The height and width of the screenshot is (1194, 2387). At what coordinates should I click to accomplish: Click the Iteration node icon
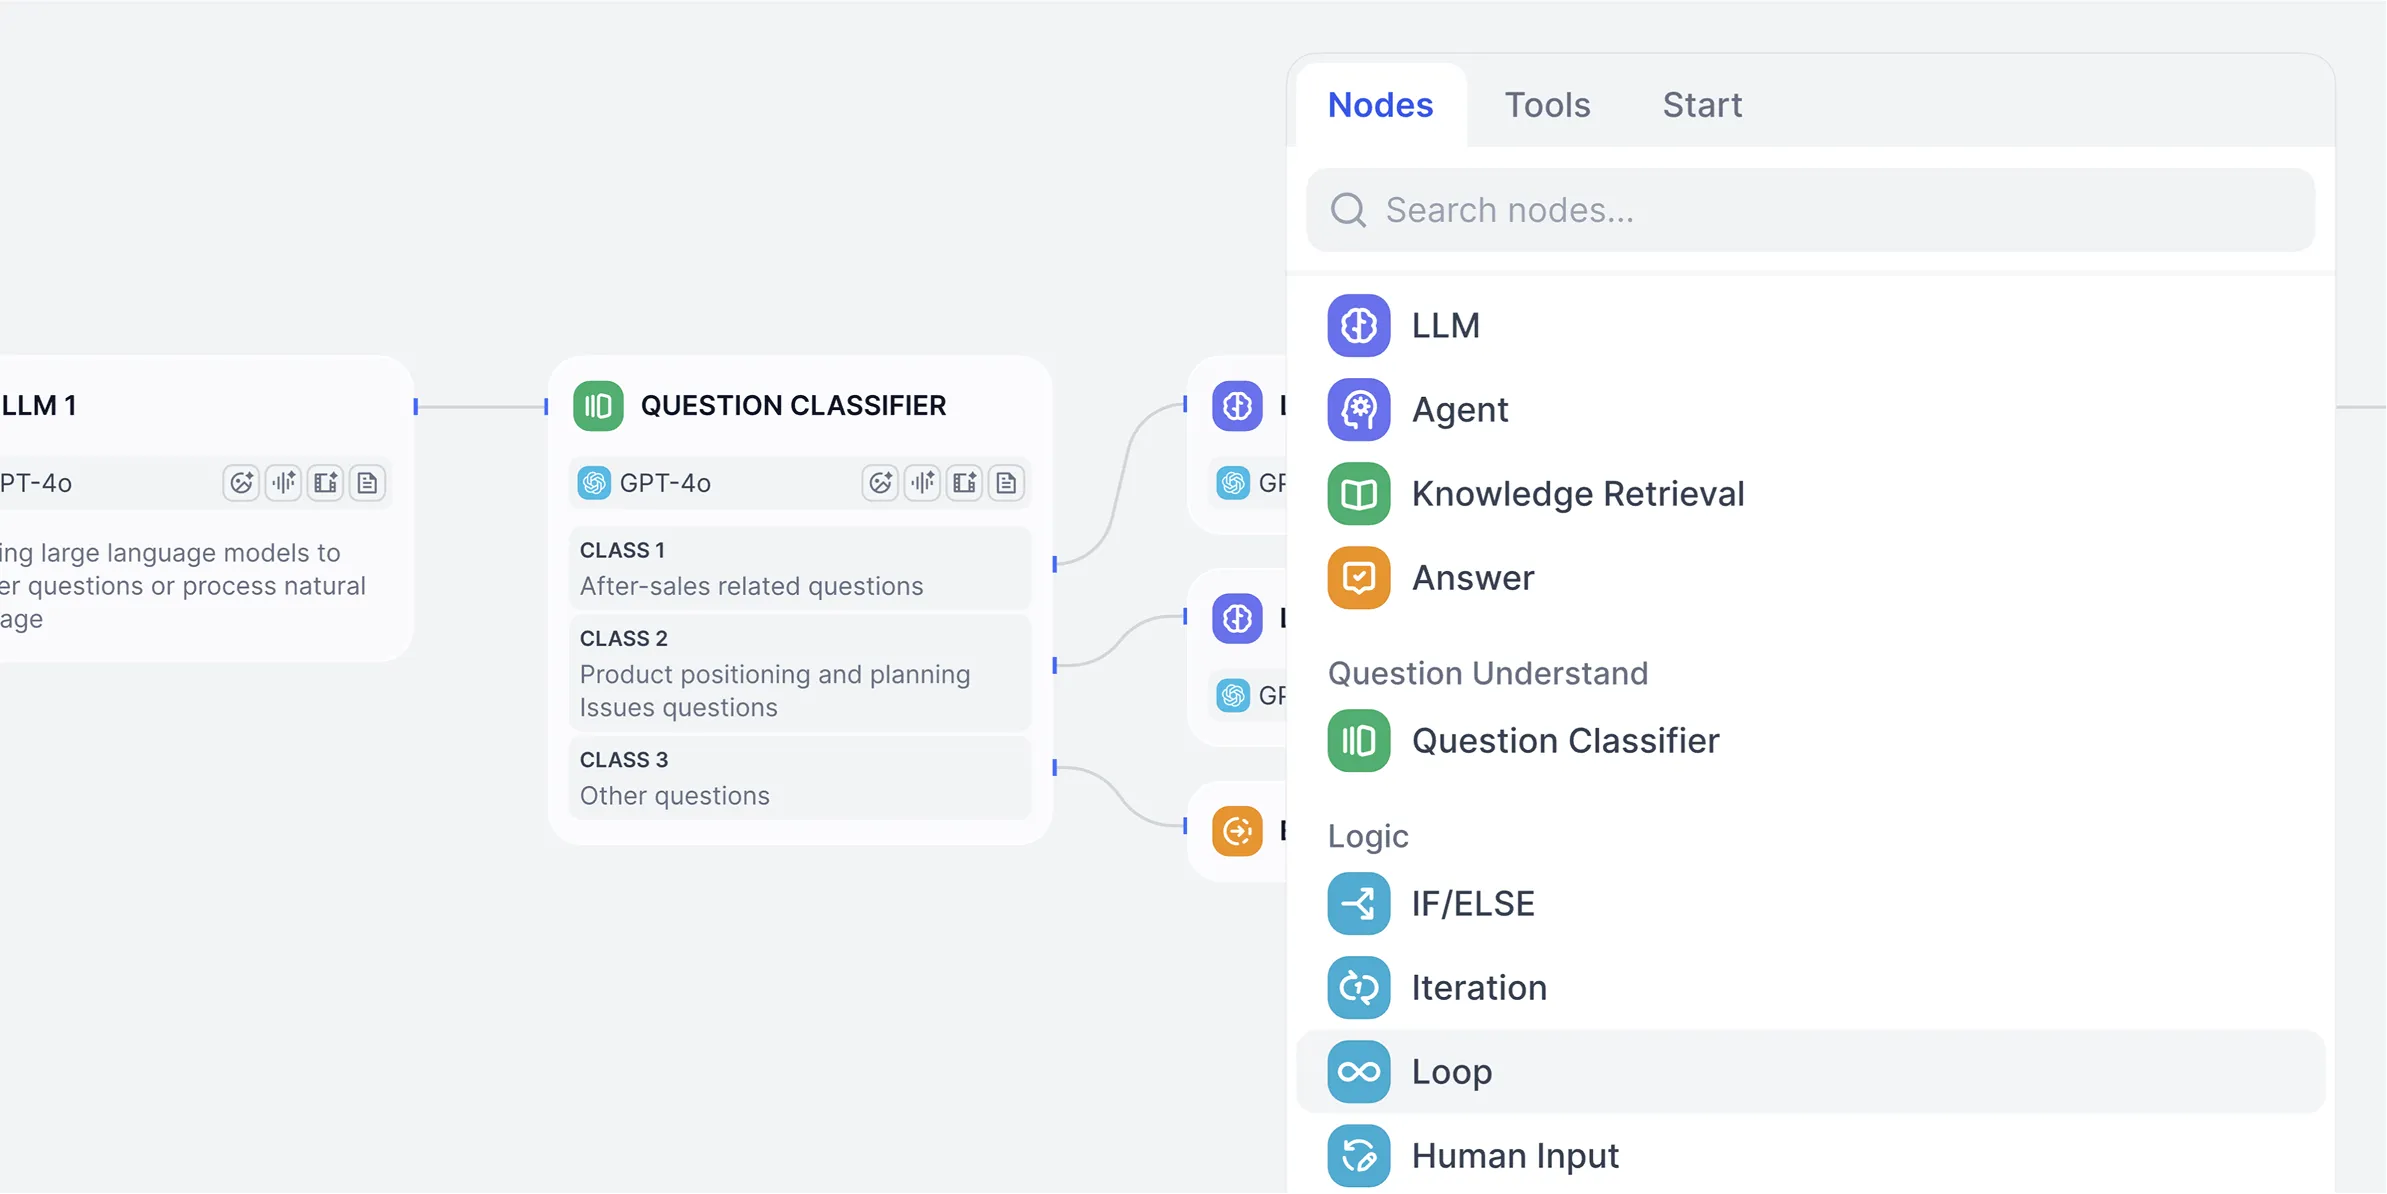(x=1358, y=987)
